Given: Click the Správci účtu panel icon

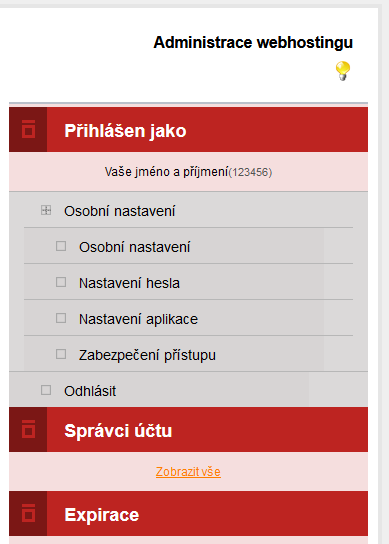Looking at the screenshot, I should pyautogui.click(x=28, y=430).
